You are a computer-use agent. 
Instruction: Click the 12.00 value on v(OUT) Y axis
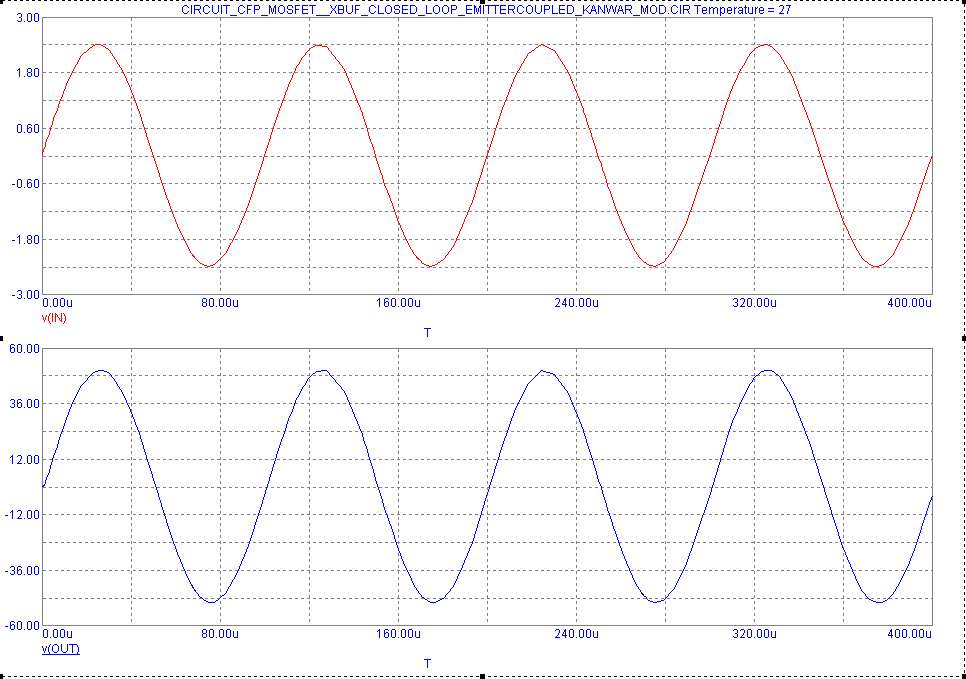(25, 460)
